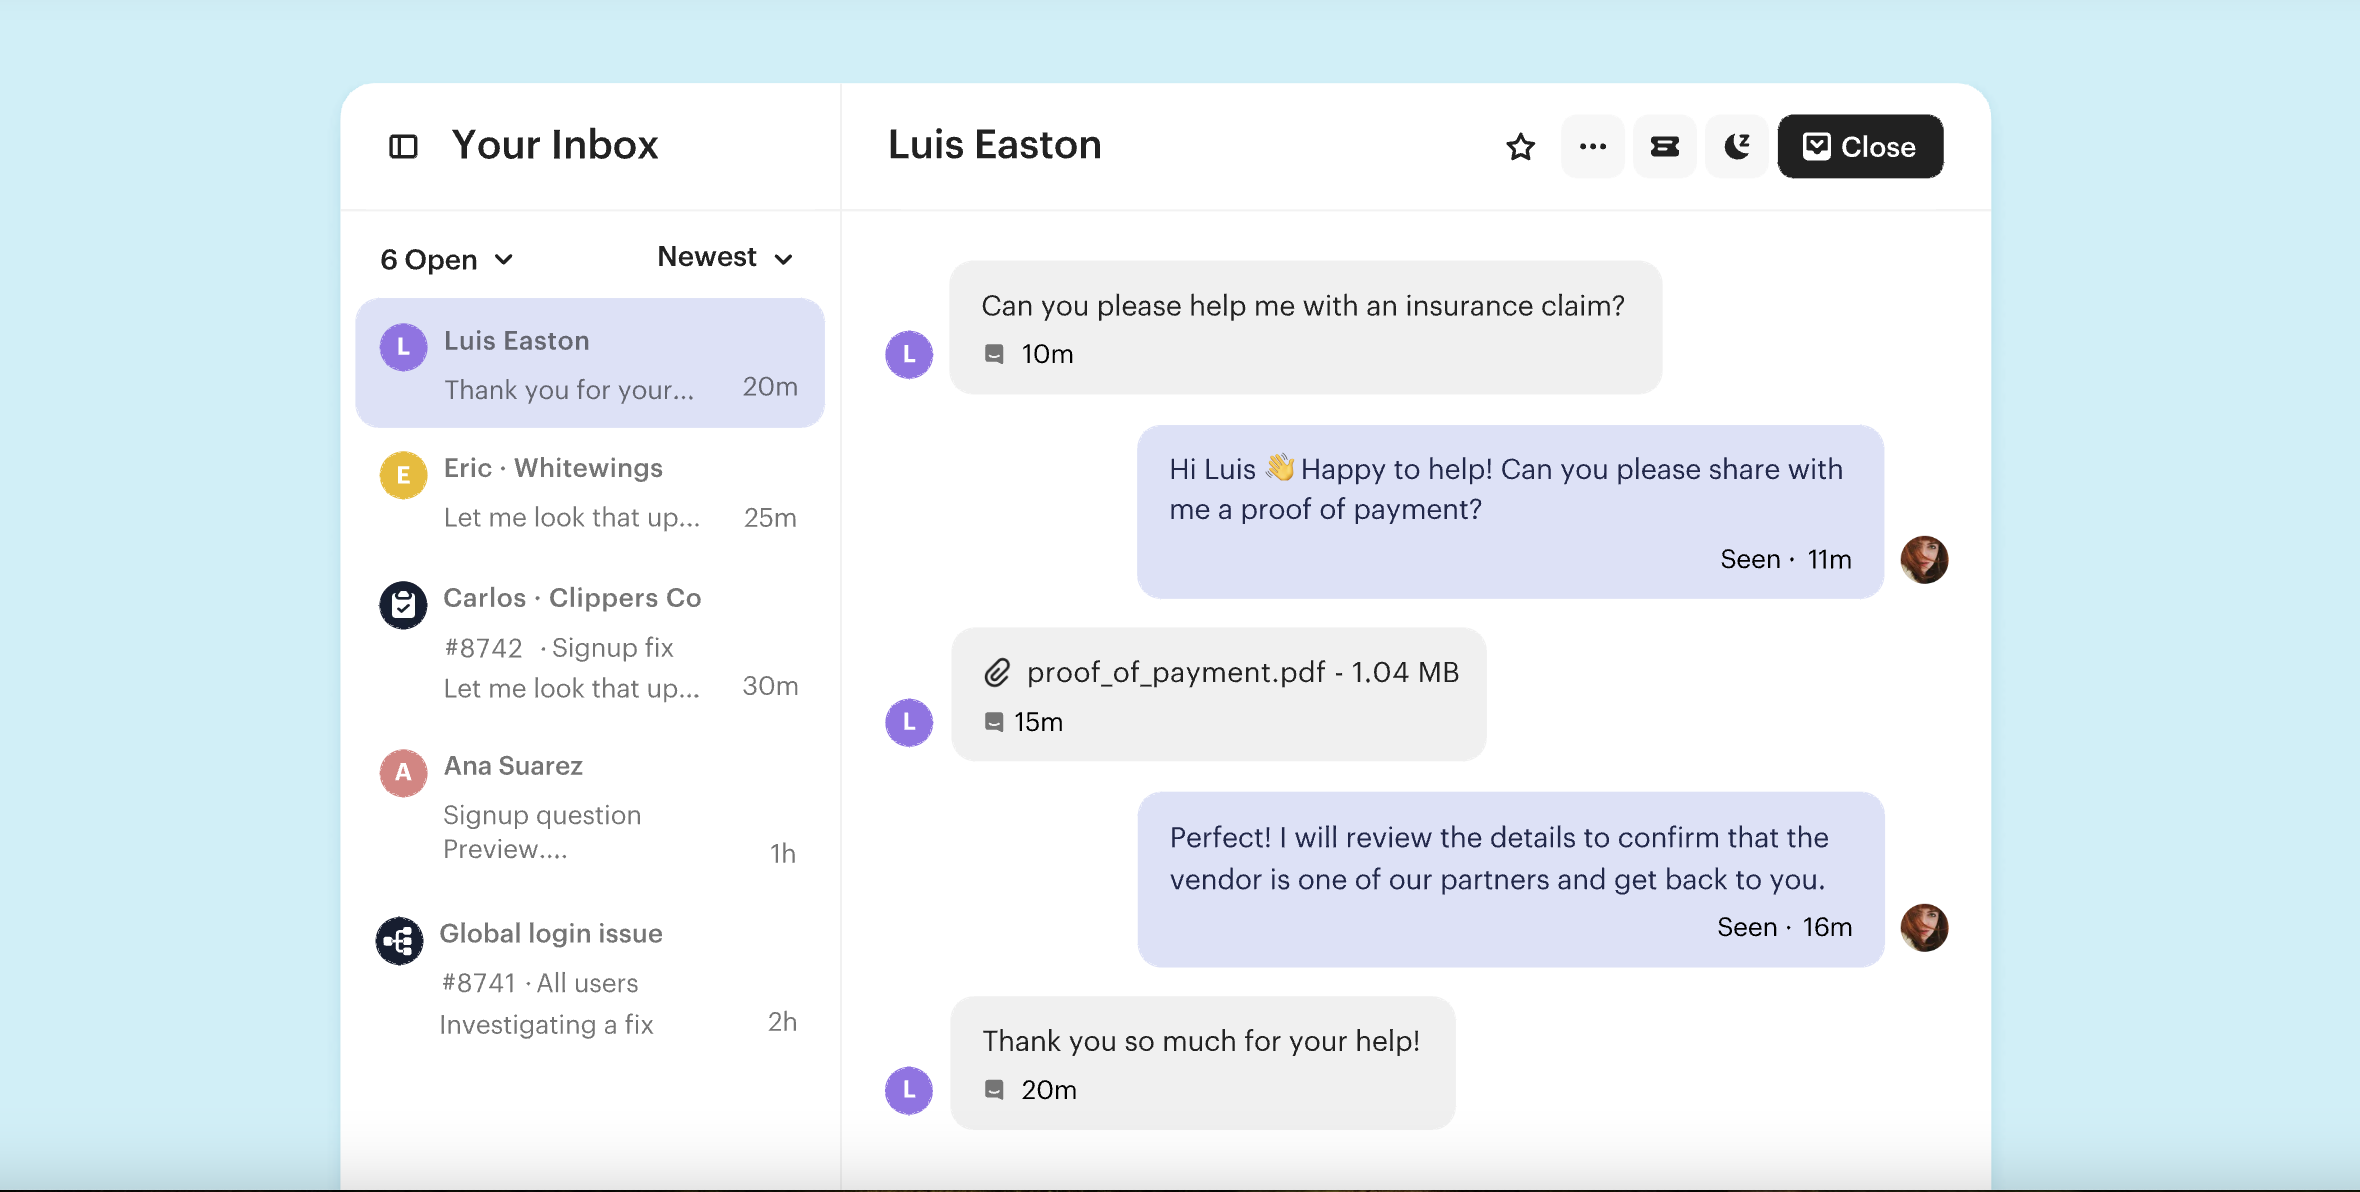Click Carlos ticket clipboard avatar icon

(x=403, y=605)
